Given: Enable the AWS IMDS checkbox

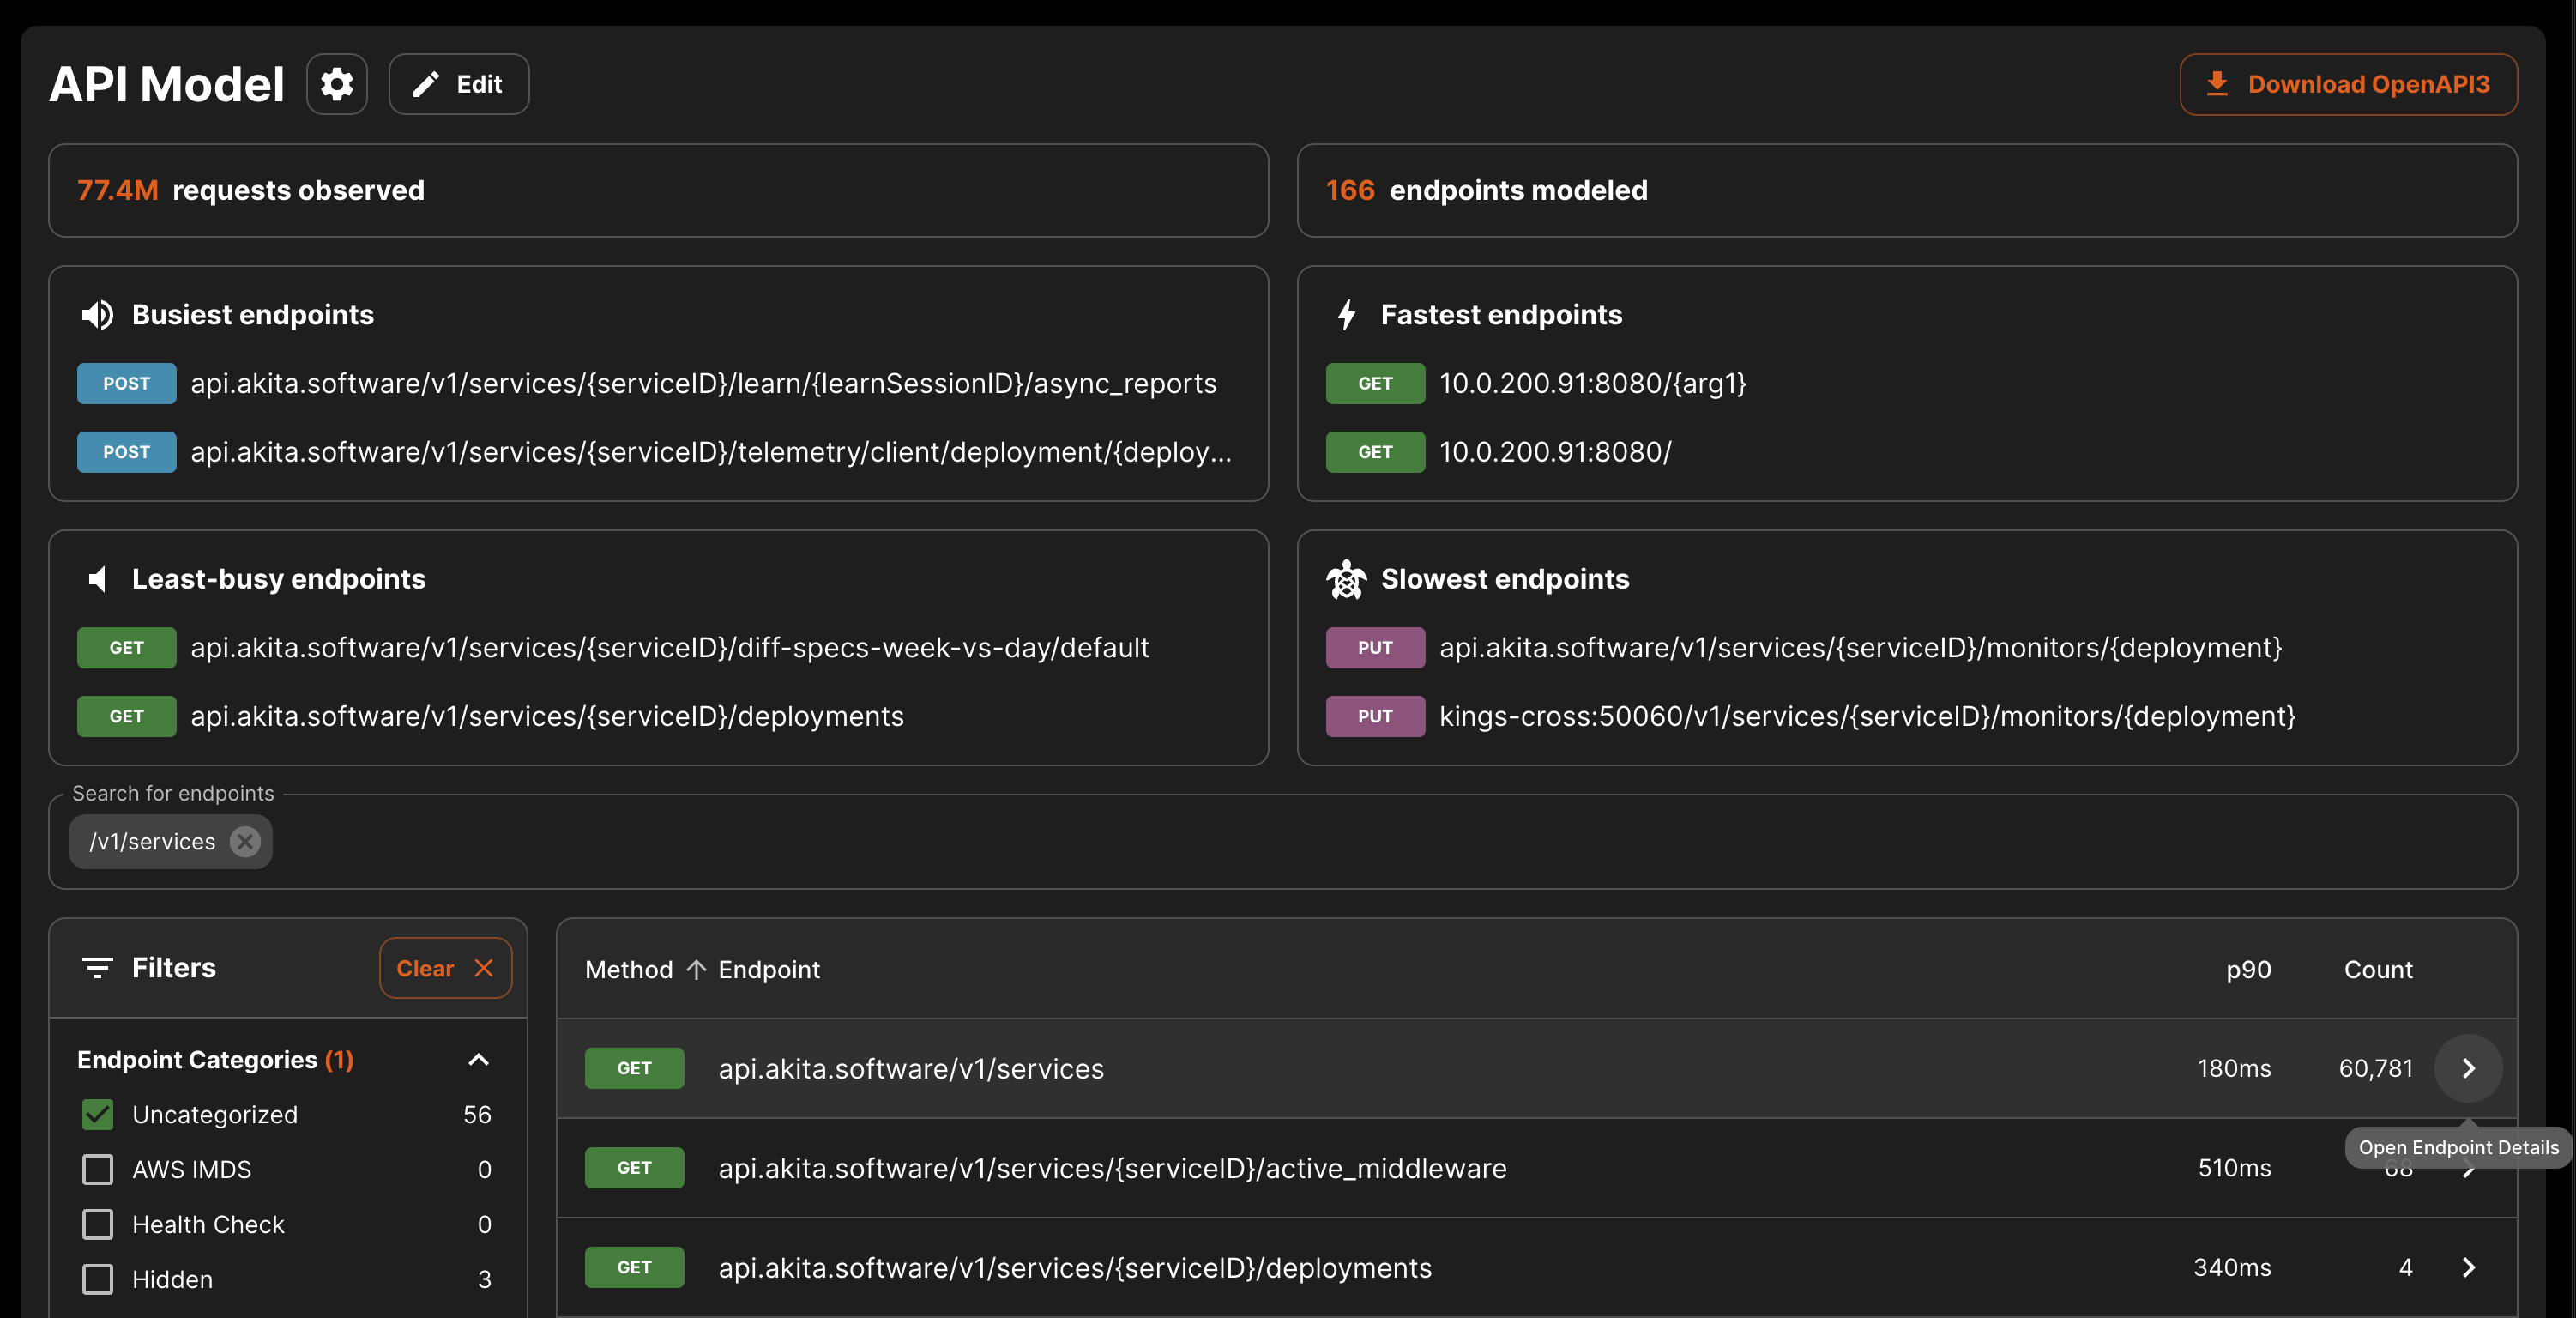Looking at the screenshot, I should click(x=97, y=1170).
